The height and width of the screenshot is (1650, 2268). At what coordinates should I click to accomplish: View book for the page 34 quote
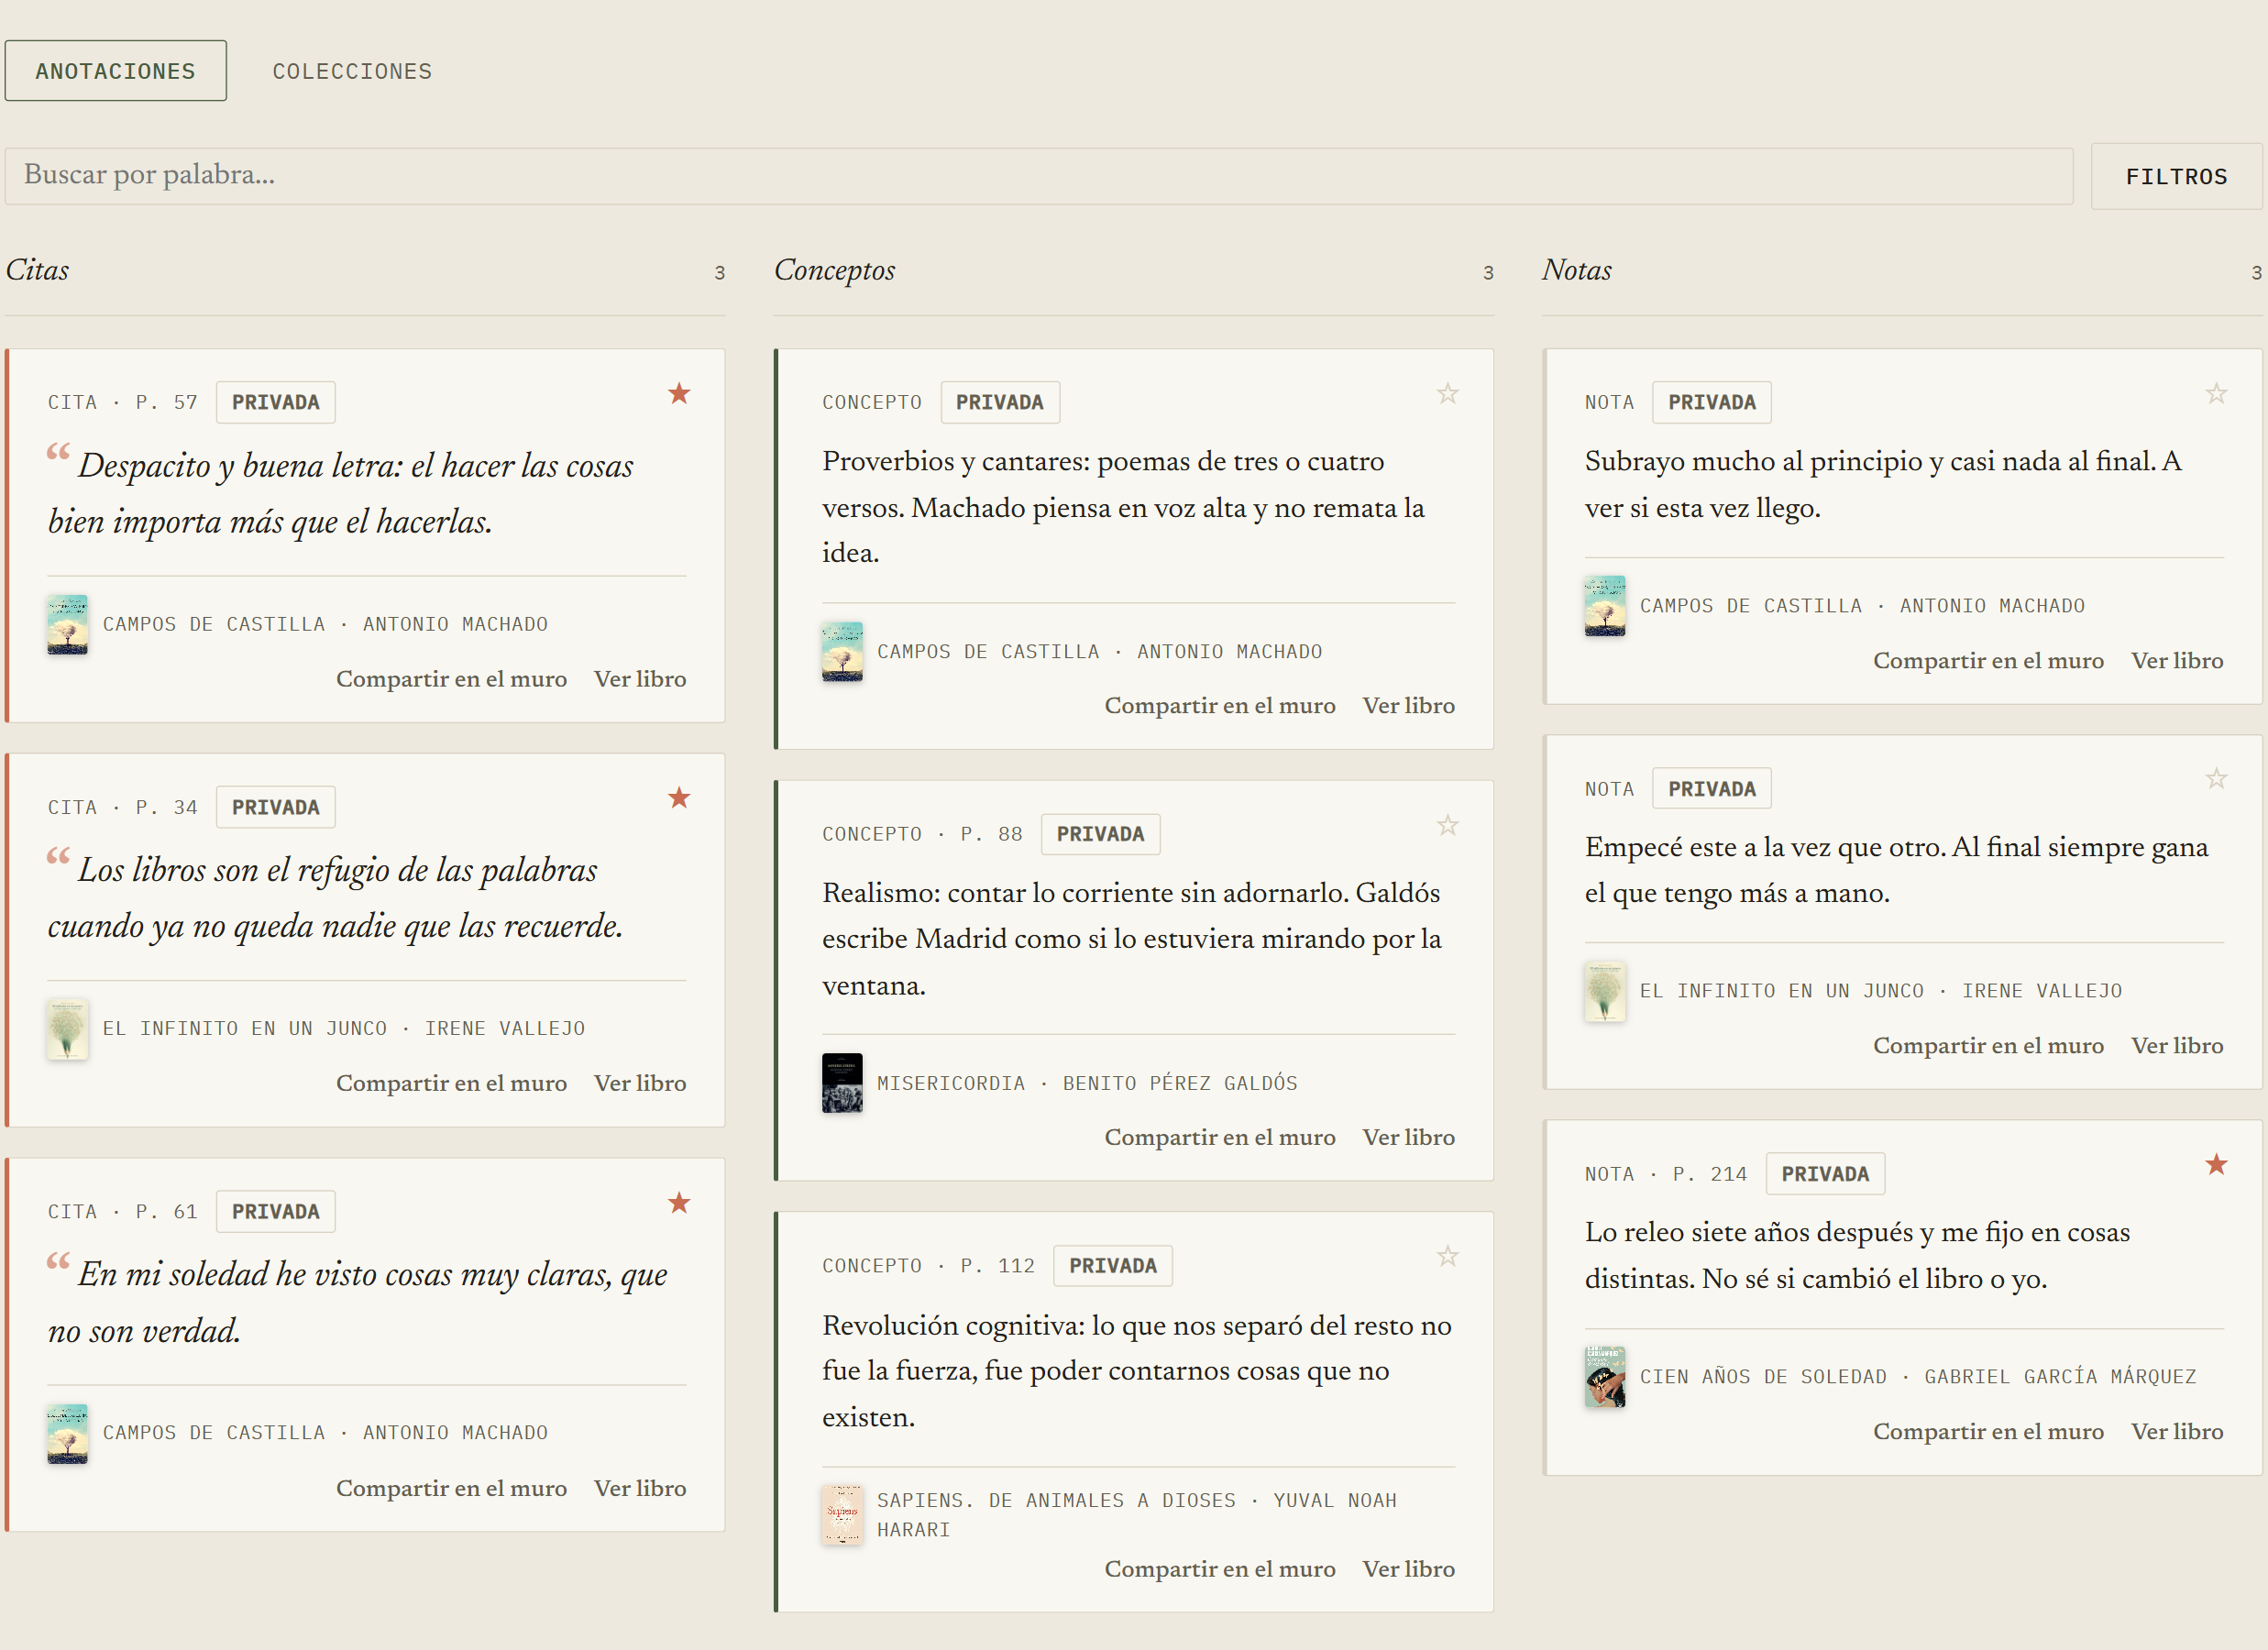[x=640, y=1083]
